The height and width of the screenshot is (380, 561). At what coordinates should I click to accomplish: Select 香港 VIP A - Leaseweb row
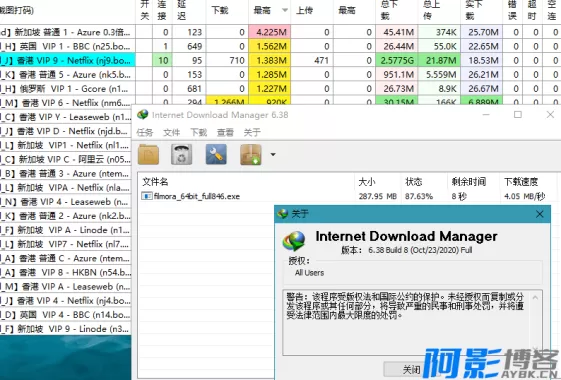pos(66,287)
